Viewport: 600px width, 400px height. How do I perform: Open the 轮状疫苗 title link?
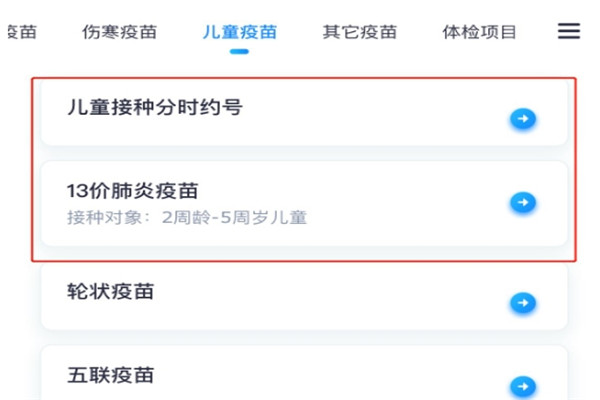pyautogui.click(x=111, y=291)
